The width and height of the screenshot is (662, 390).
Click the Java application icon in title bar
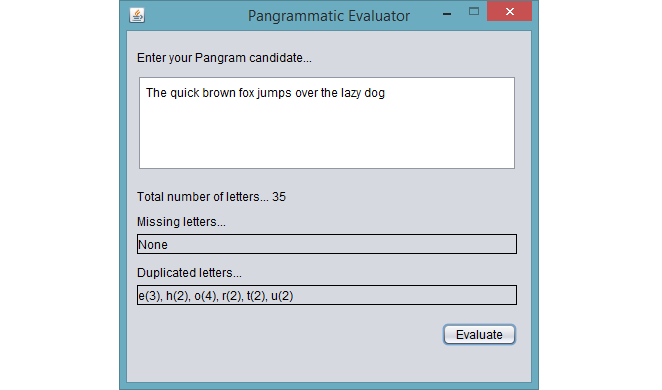tap(137, 15)
